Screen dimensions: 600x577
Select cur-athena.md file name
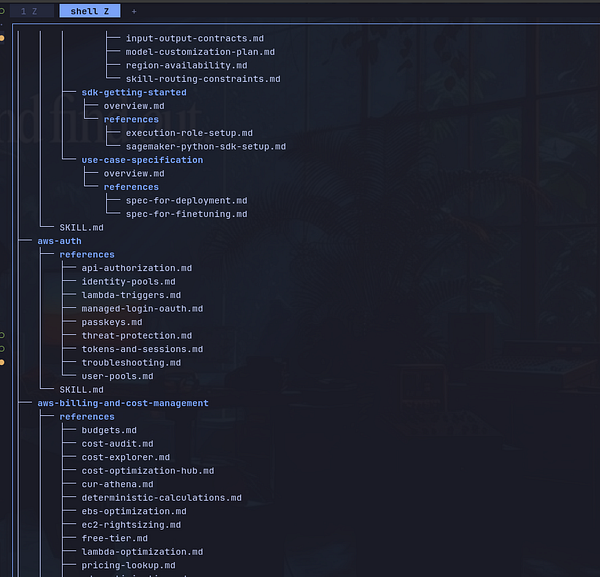(x=117, y=484)
